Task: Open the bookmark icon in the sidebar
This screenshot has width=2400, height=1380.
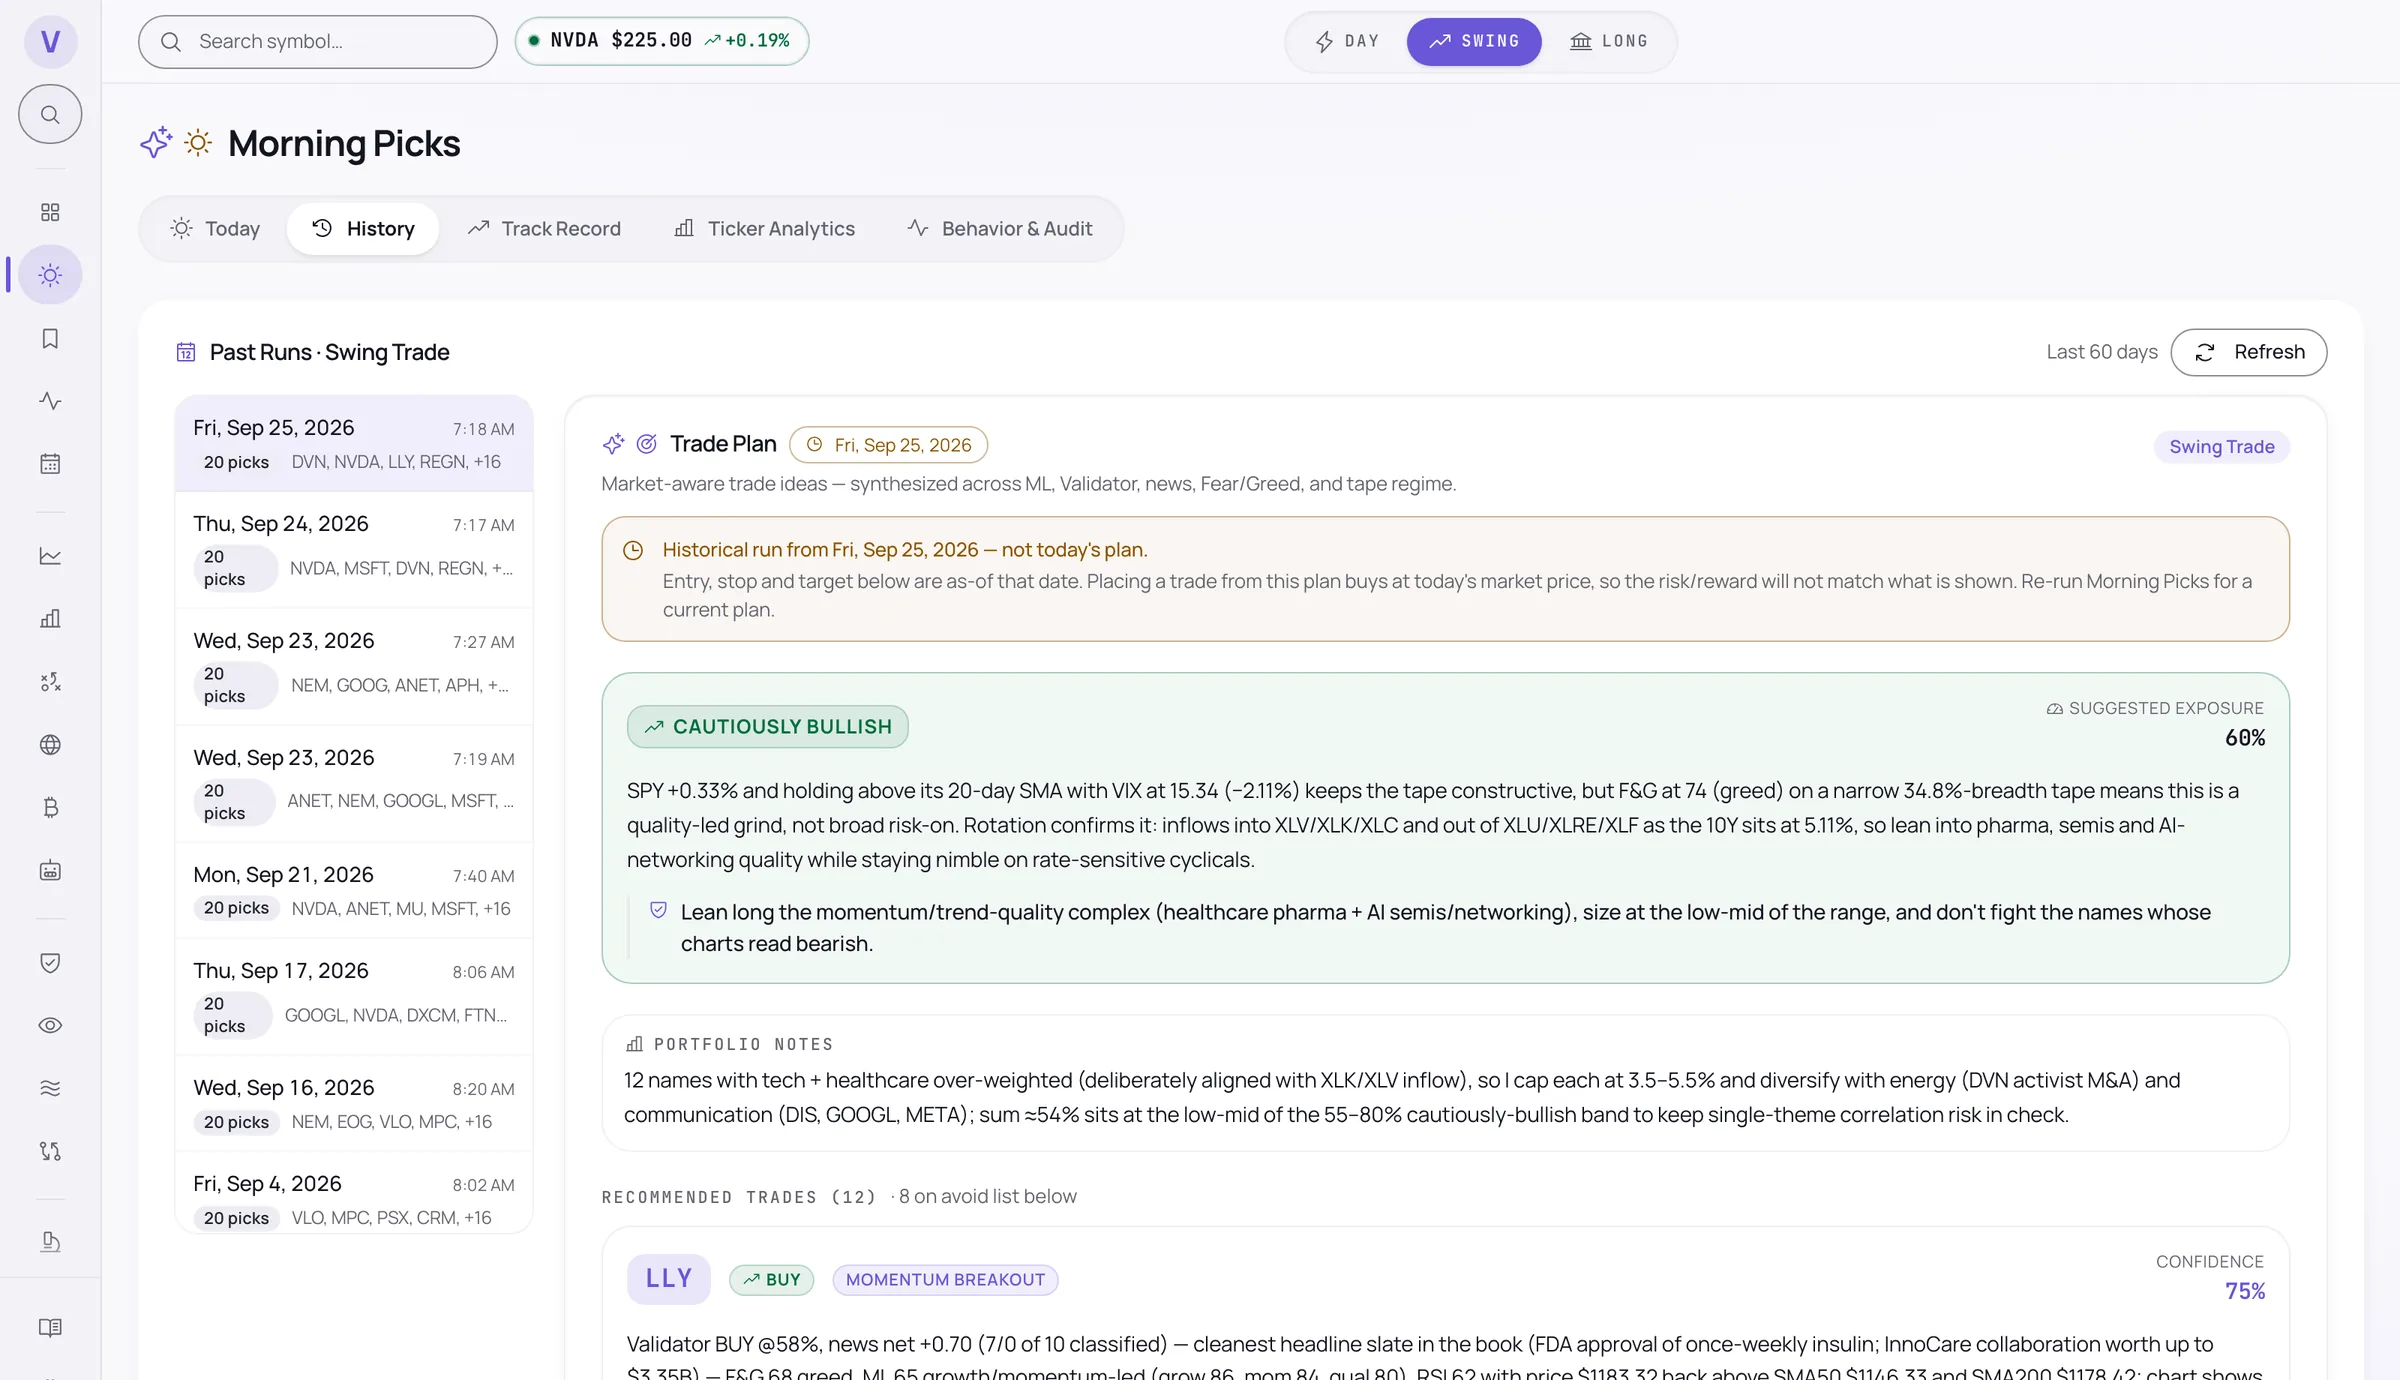Action: 50,338
